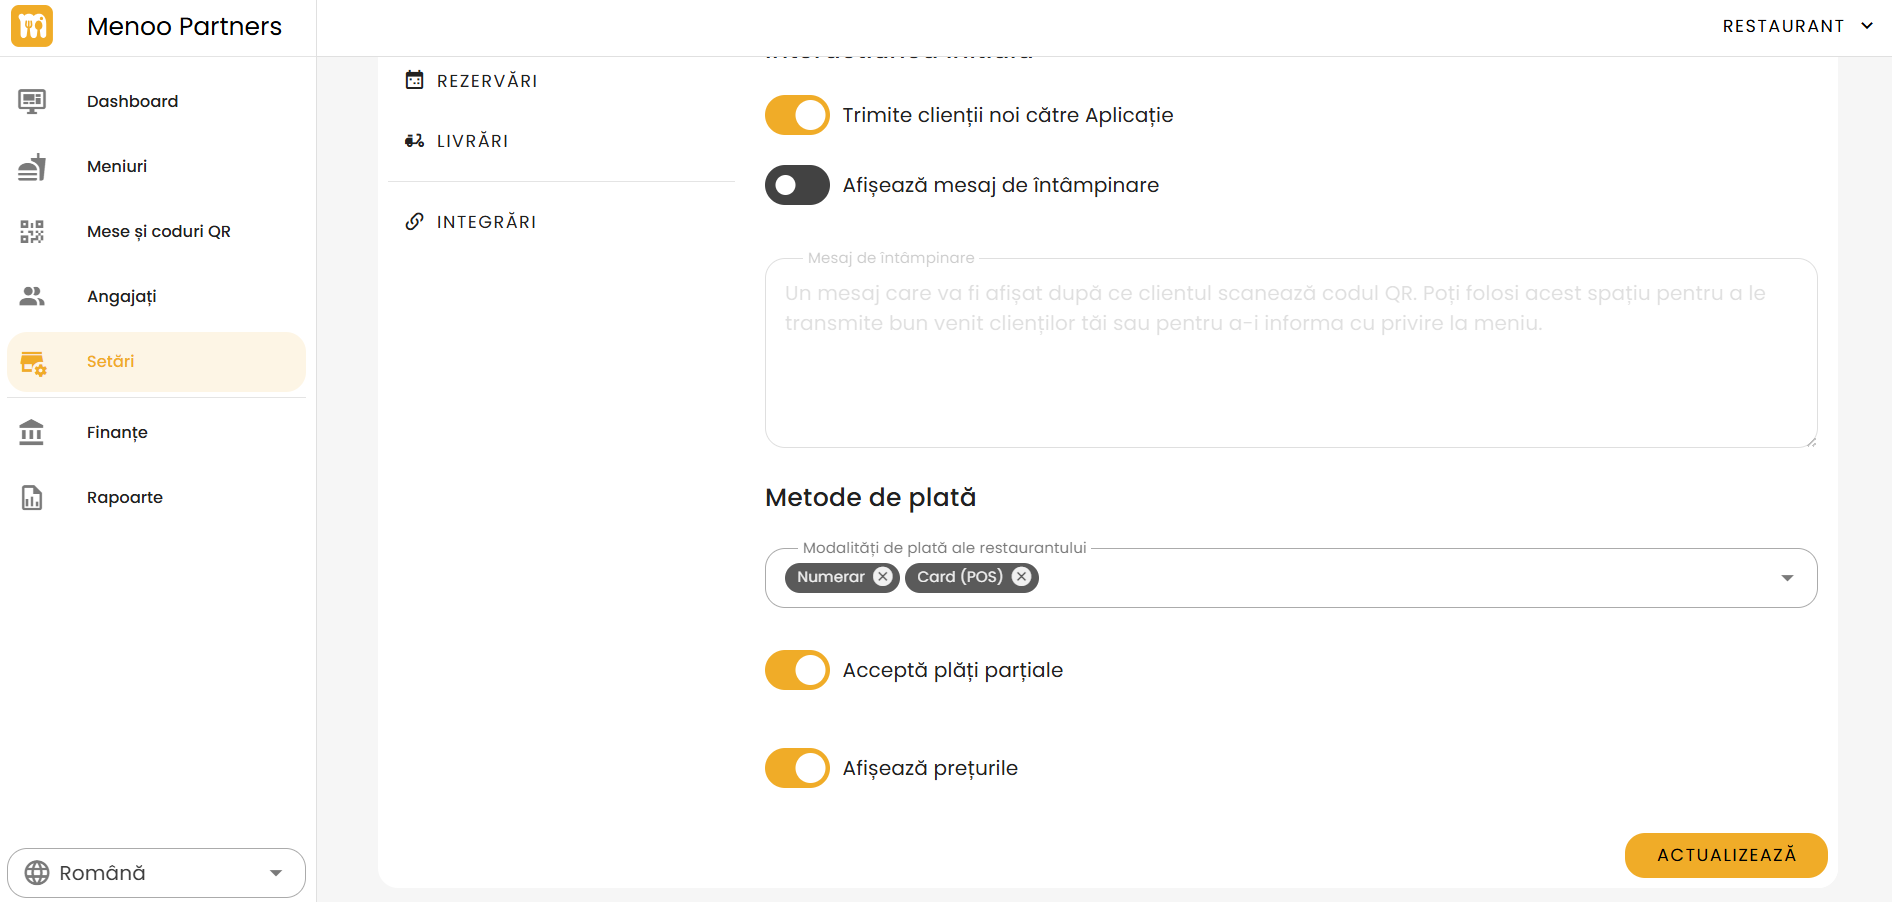Enable the Afișează mesaj de întâmpinare switch

[797, 185]
